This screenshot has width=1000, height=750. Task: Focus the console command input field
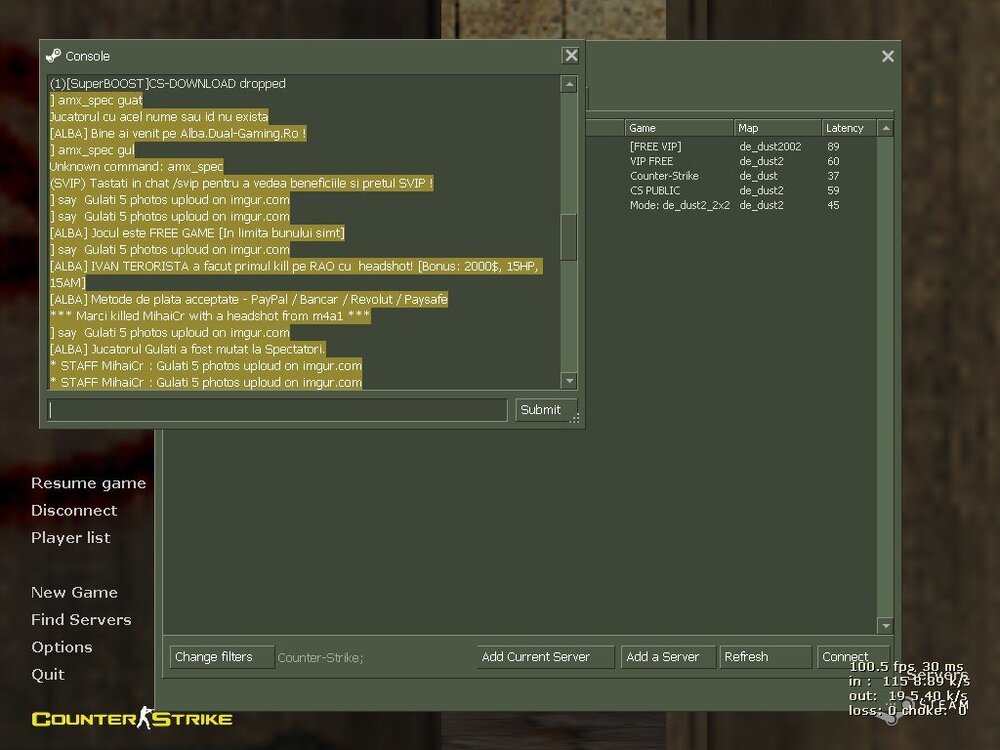coord(278,410)
